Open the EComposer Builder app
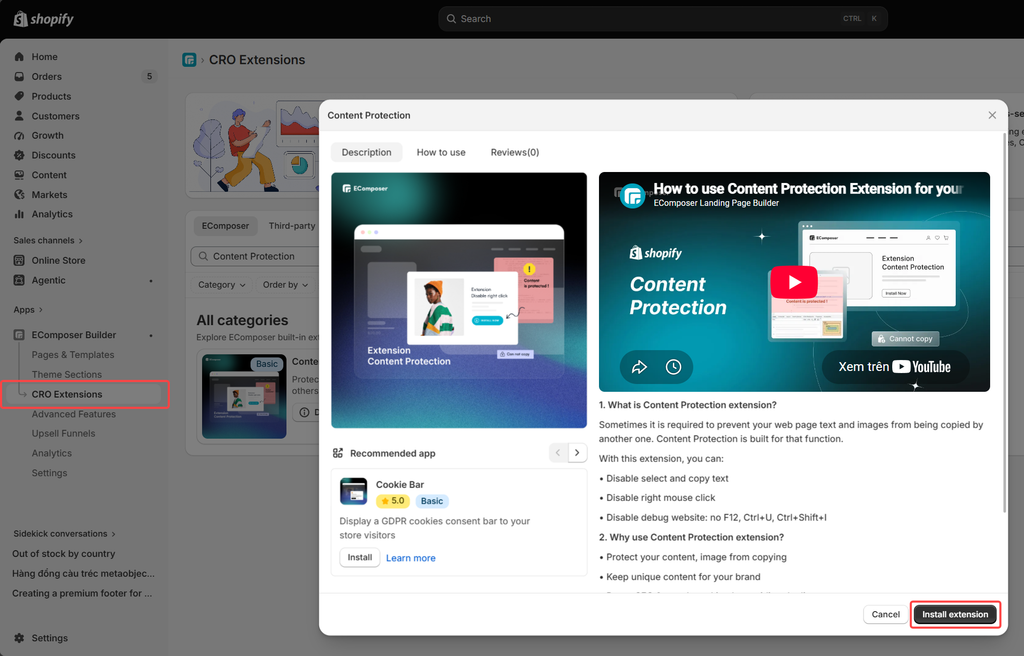This screenshot has width=1024, height=656. coord(74,335)
